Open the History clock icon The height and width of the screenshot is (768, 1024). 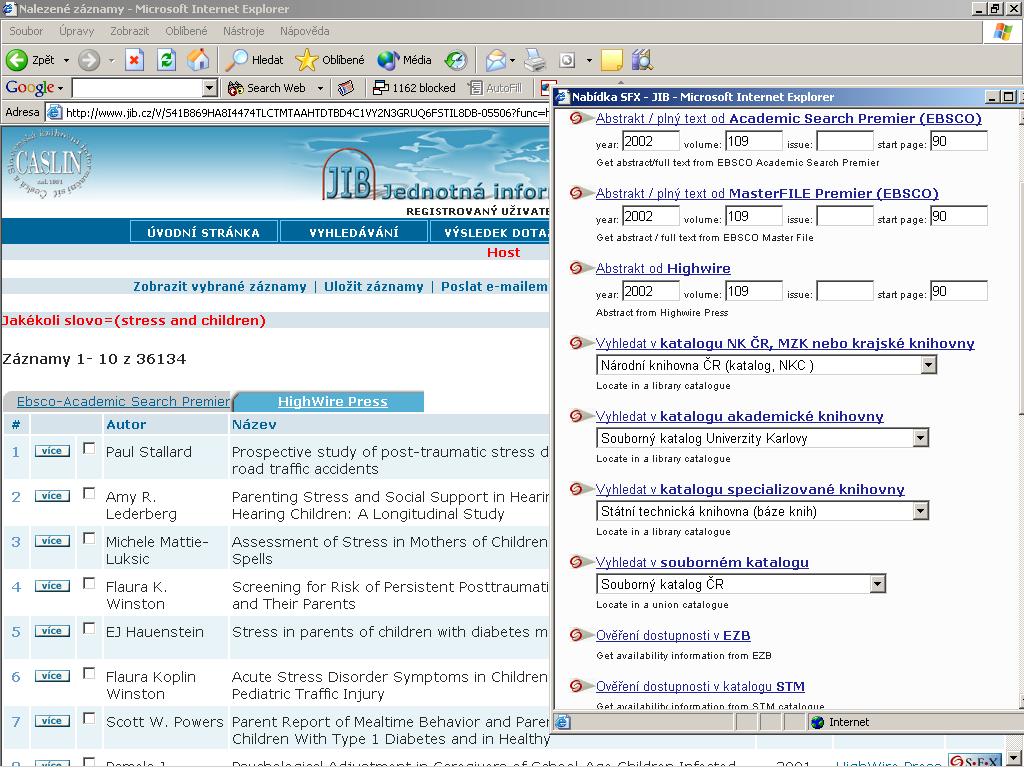[x=456, y=60]
